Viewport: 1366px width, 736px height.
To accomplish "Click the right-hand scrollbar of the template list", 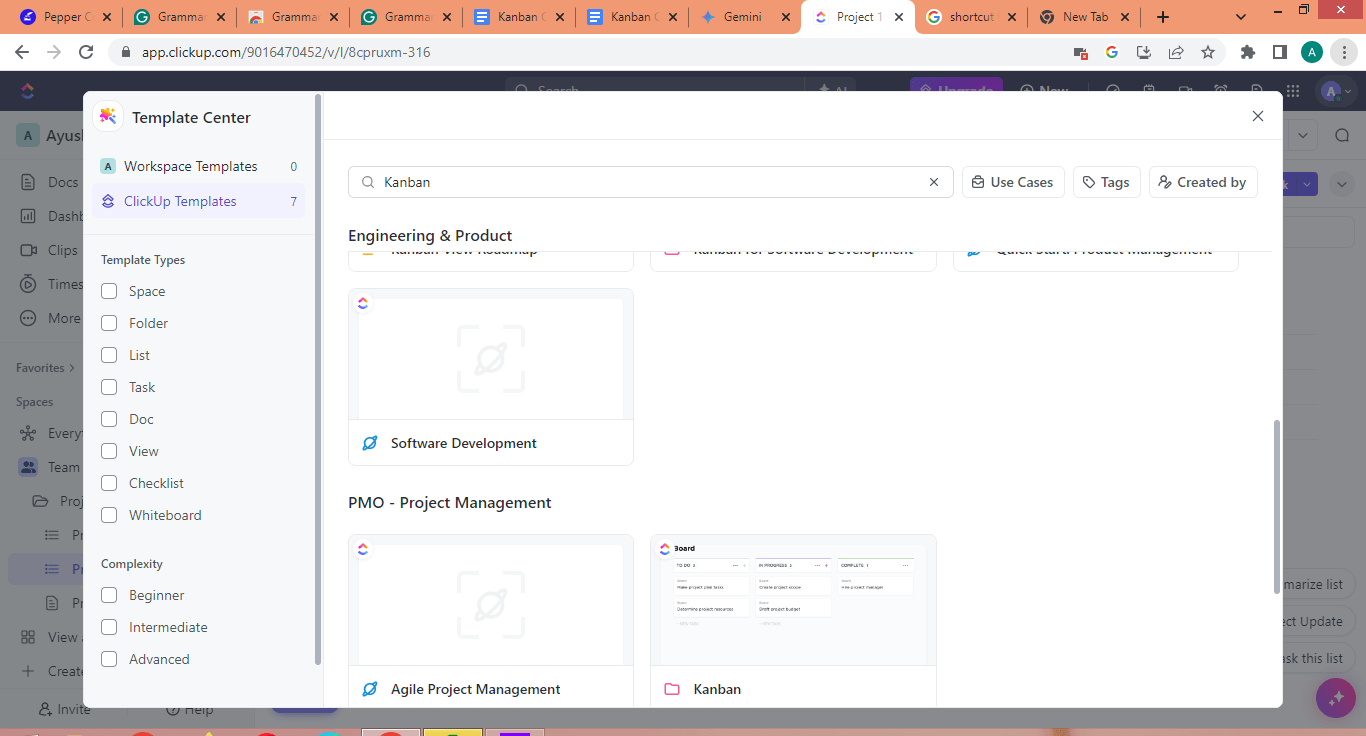I will (1275, 507).
